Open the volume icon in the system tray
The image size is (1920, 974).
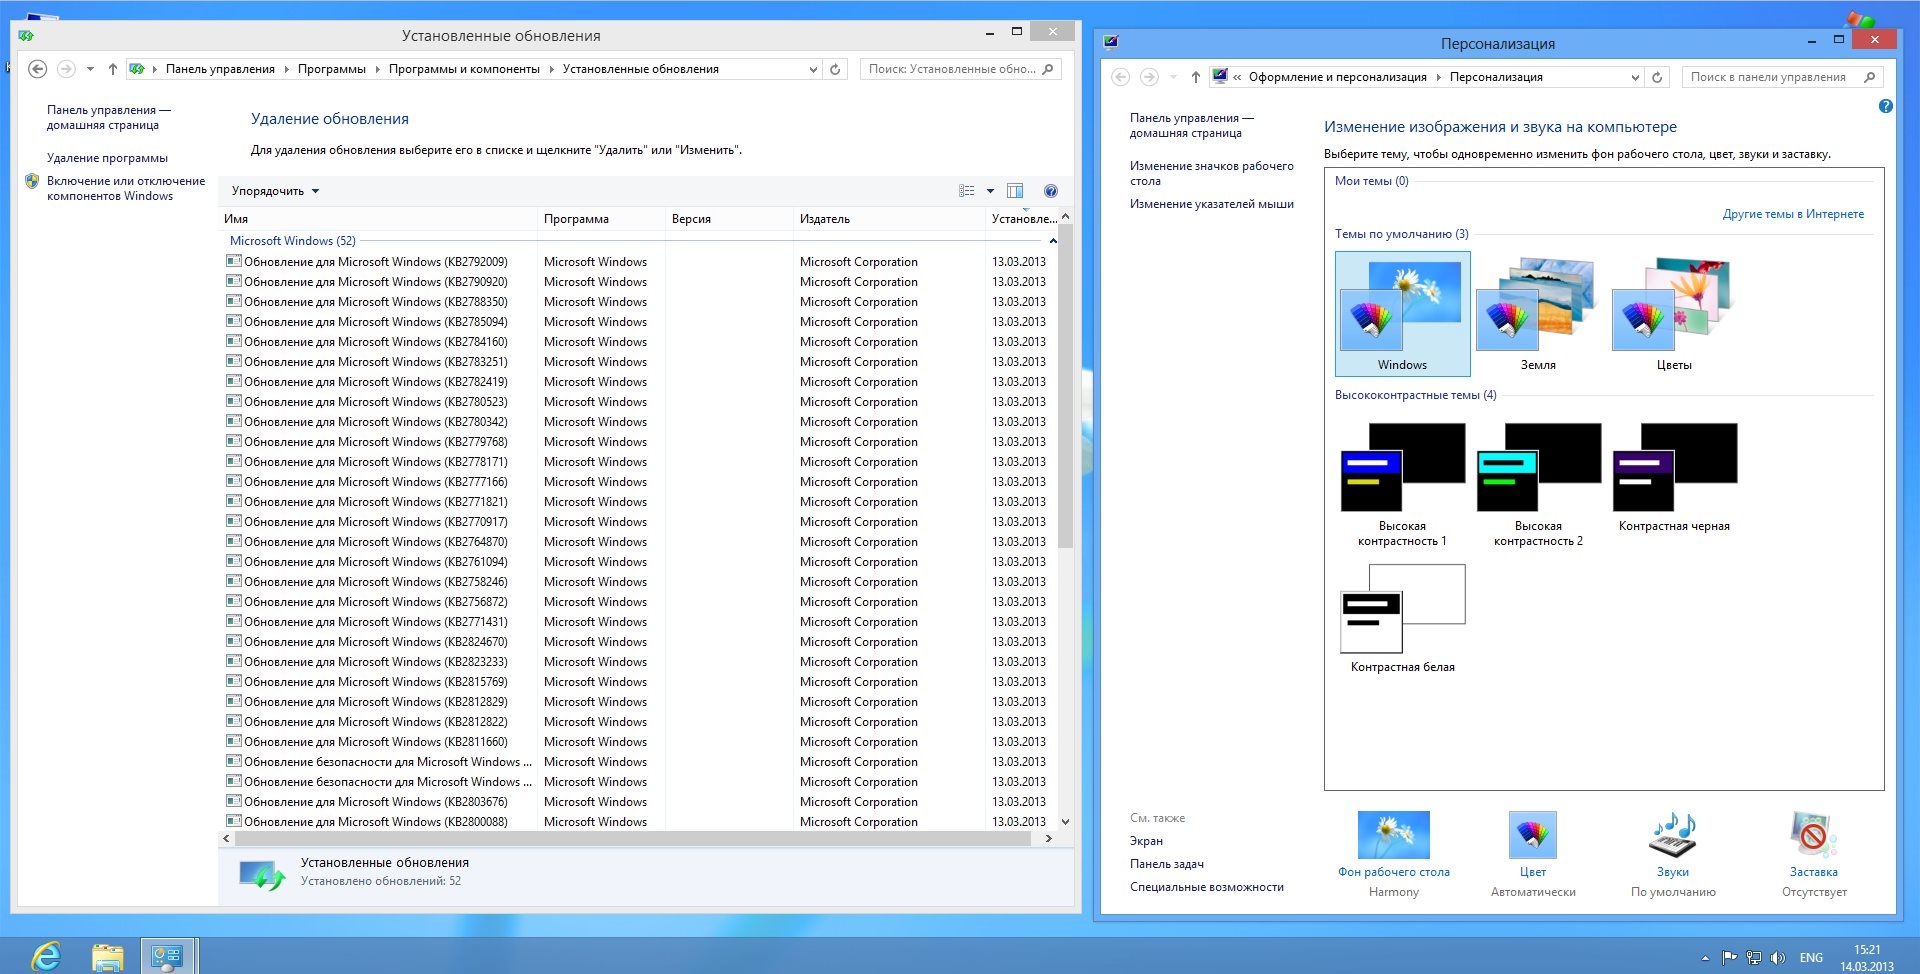tap(1777, 958)
